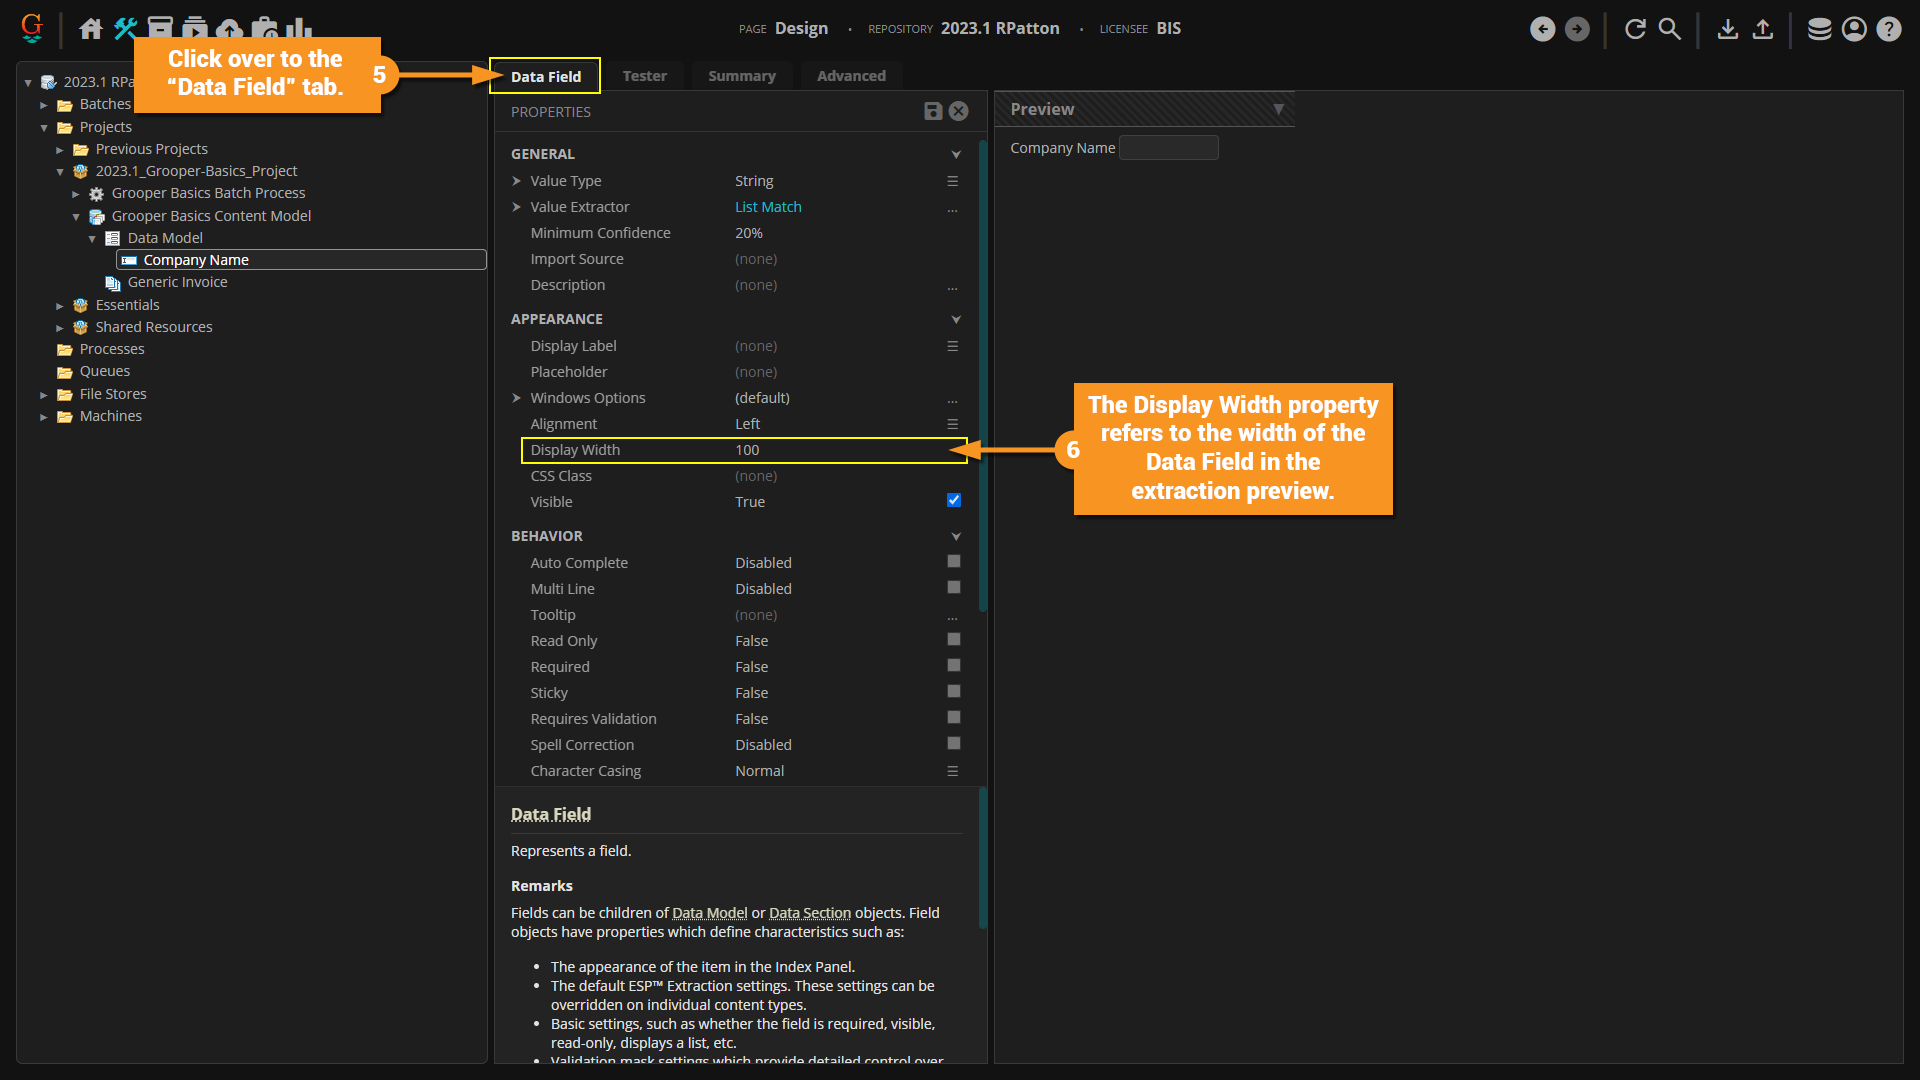Save properties with the disk icon
Viewport: 1920px width, 1080px height.
coord(932,111)
